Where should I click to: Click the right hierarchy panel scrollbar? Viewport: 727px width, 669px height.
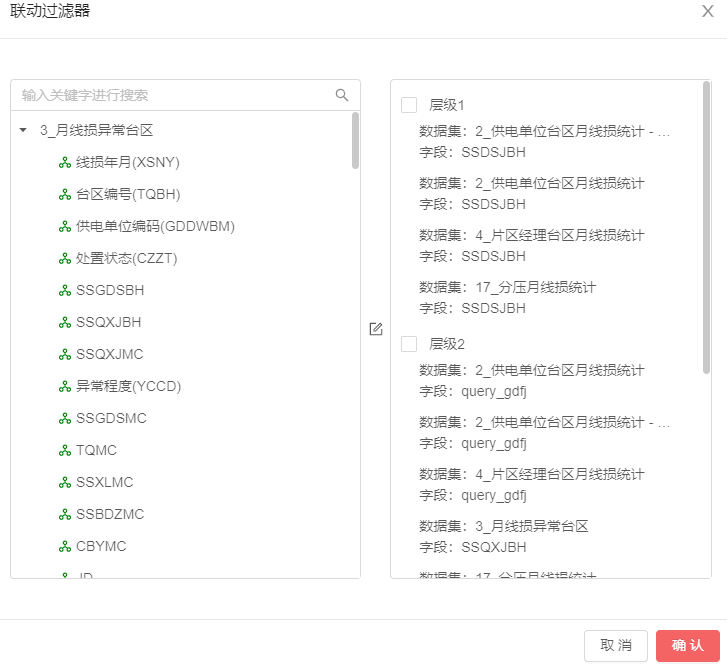tap(706, 225)
